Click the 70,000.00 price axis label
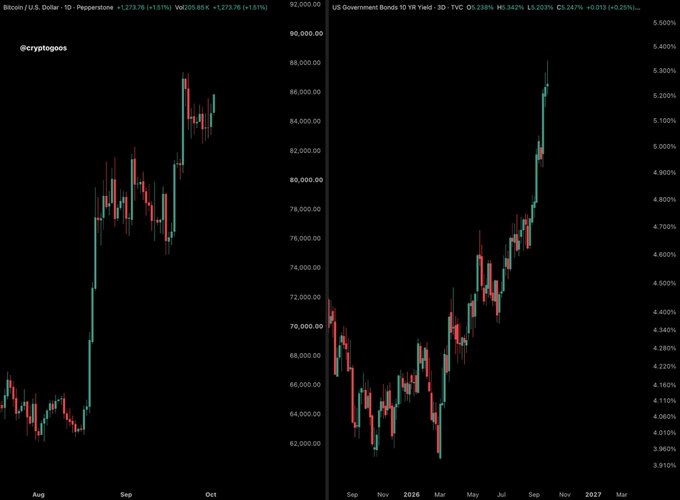This screenshot has height=500, width=680. [x=306, y=326]
